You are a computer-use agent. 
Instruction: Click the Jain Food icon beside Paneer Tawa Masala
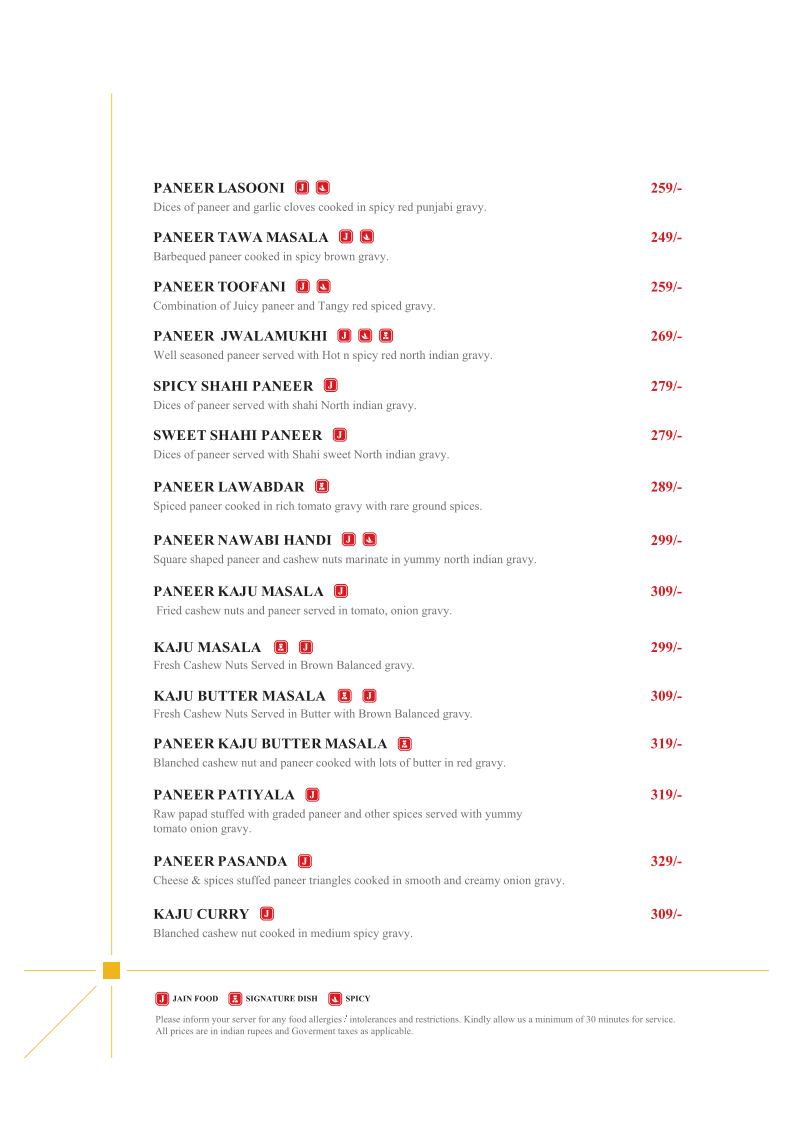point(346,237)
